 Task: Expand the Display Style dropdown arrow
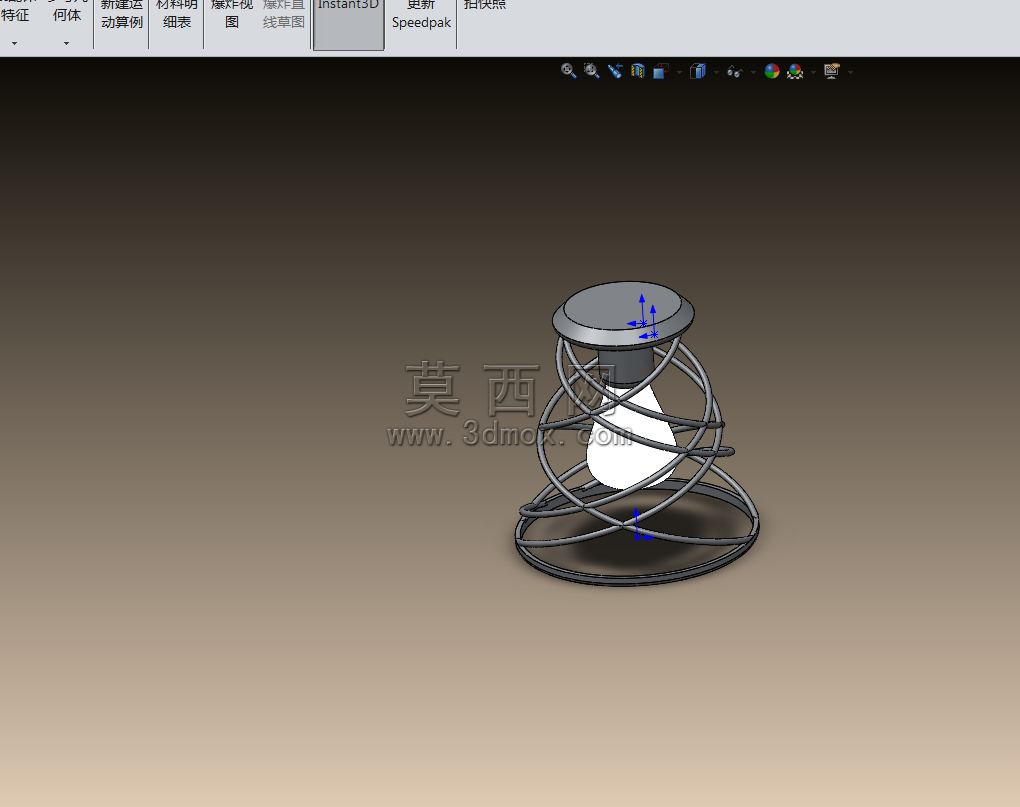(716, 72)
